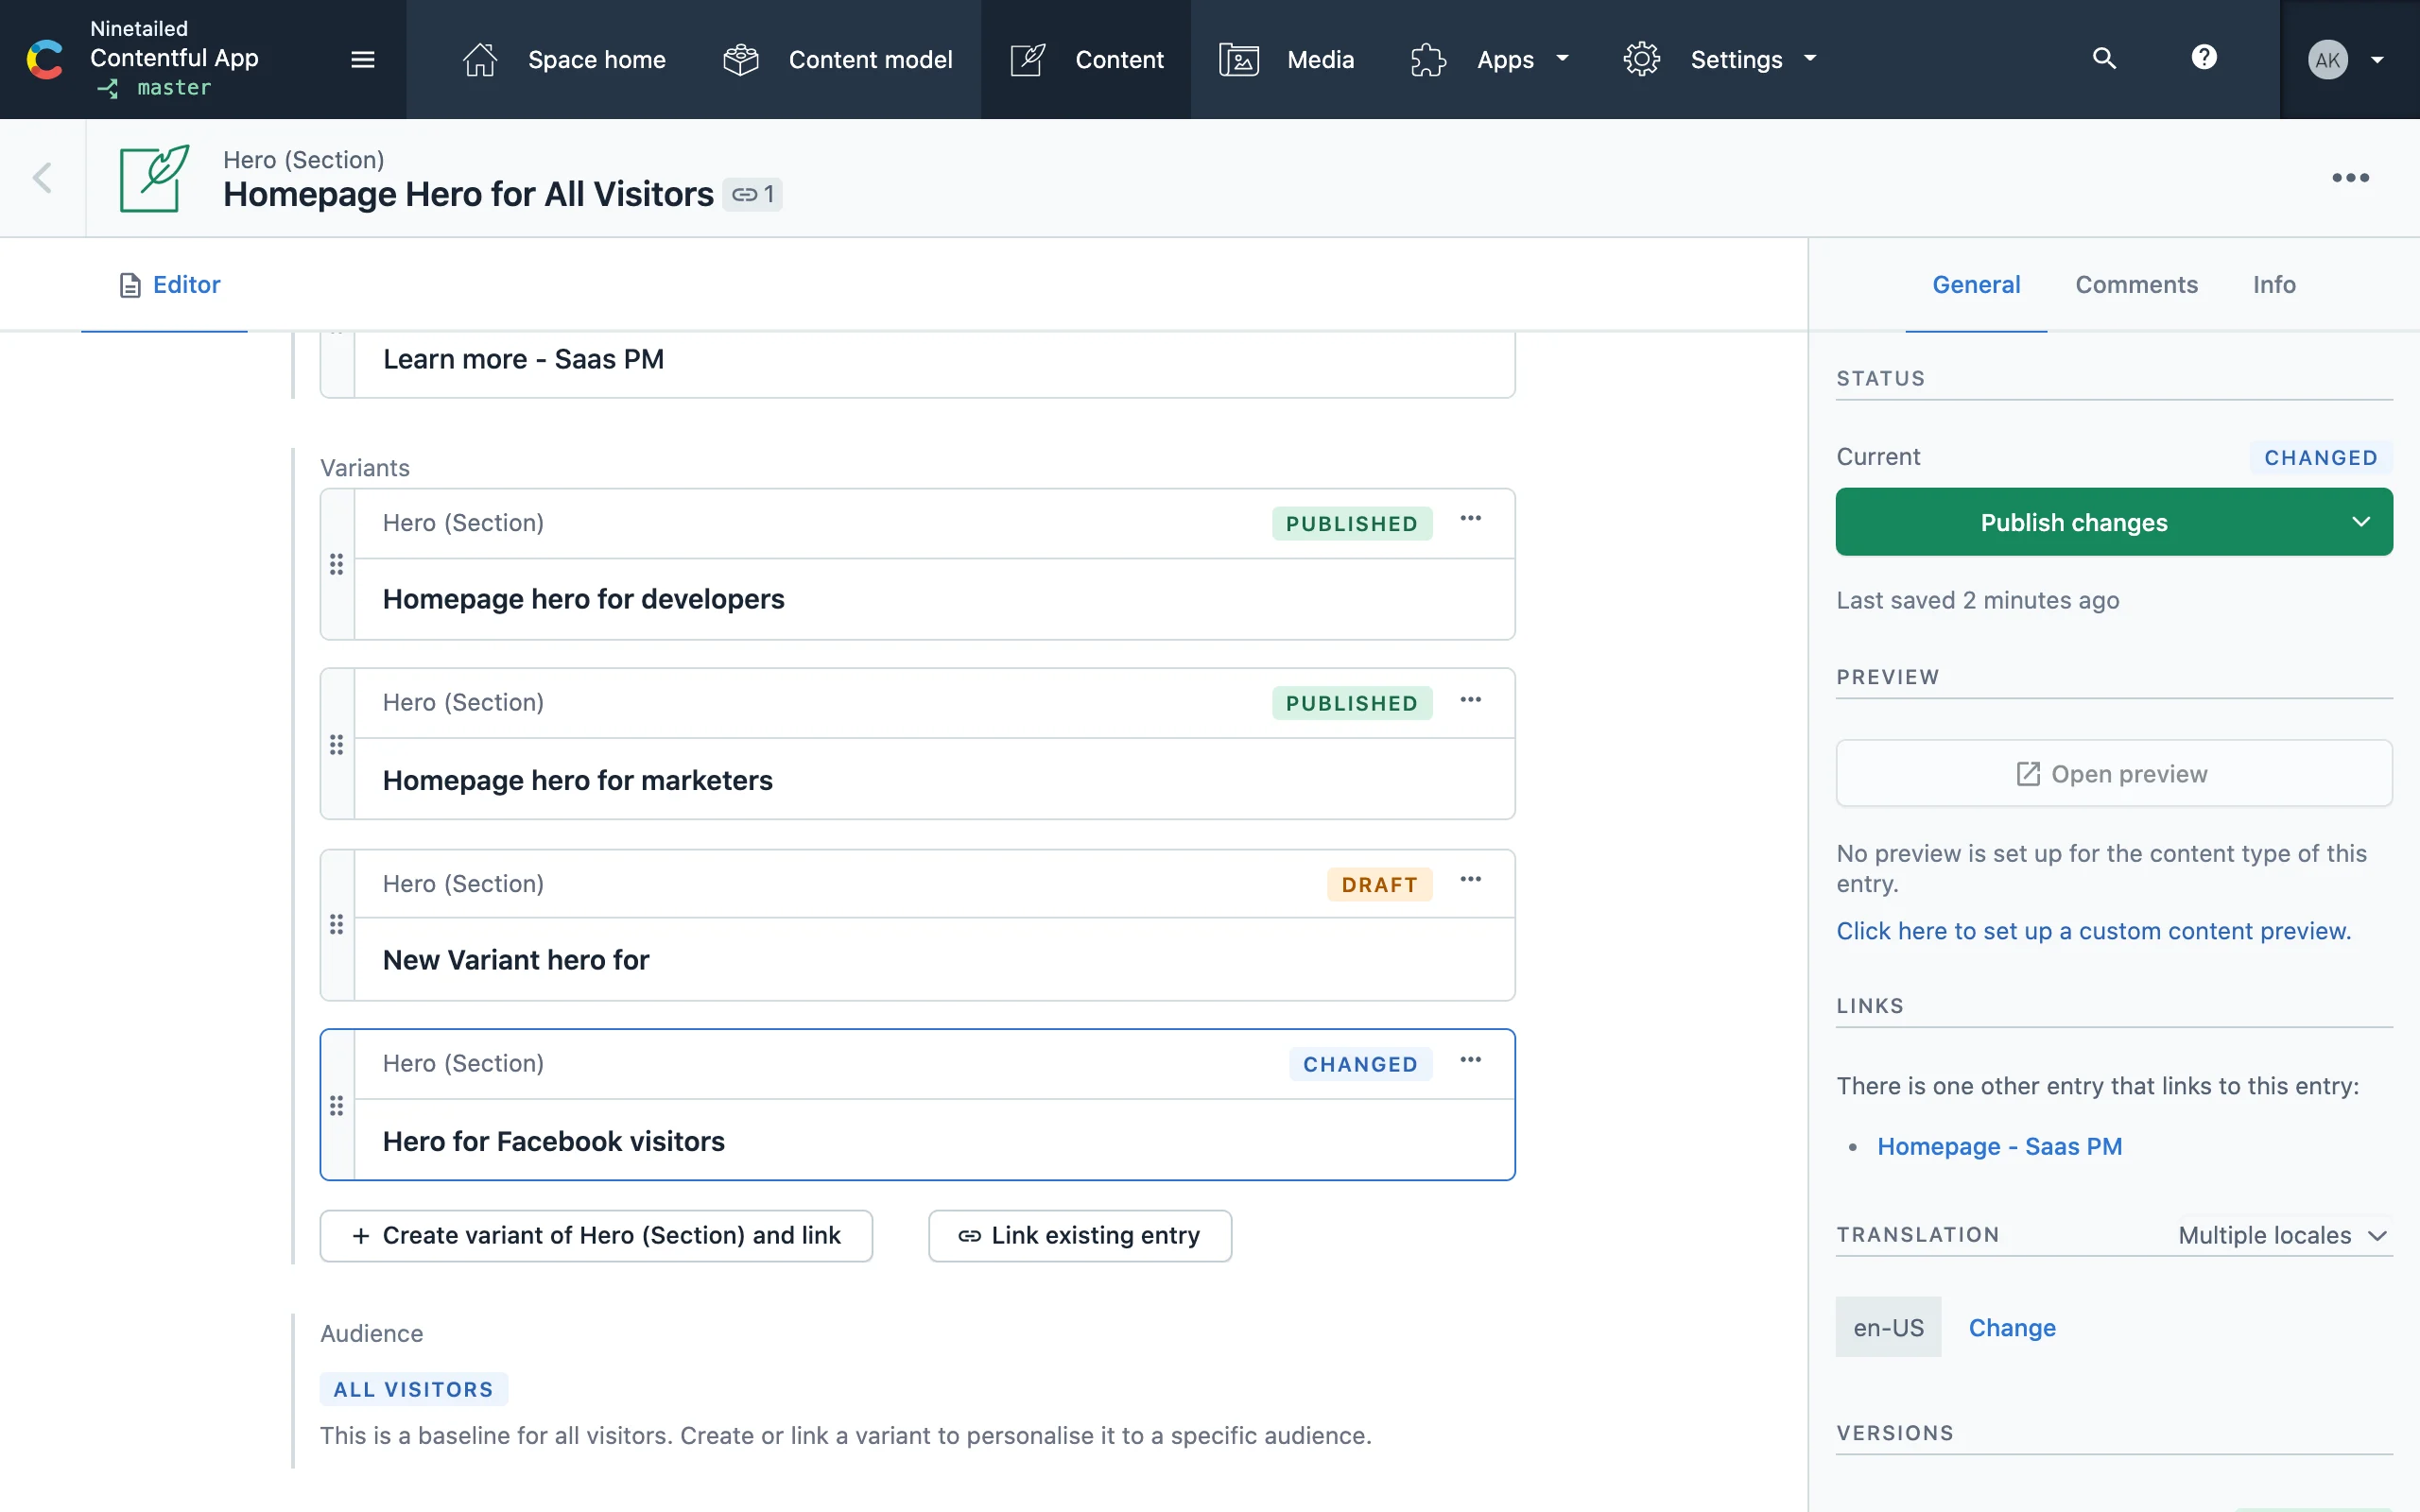
Task: Click the hamburger menu next to Contentful App
Action: click(x=363, y=60)
